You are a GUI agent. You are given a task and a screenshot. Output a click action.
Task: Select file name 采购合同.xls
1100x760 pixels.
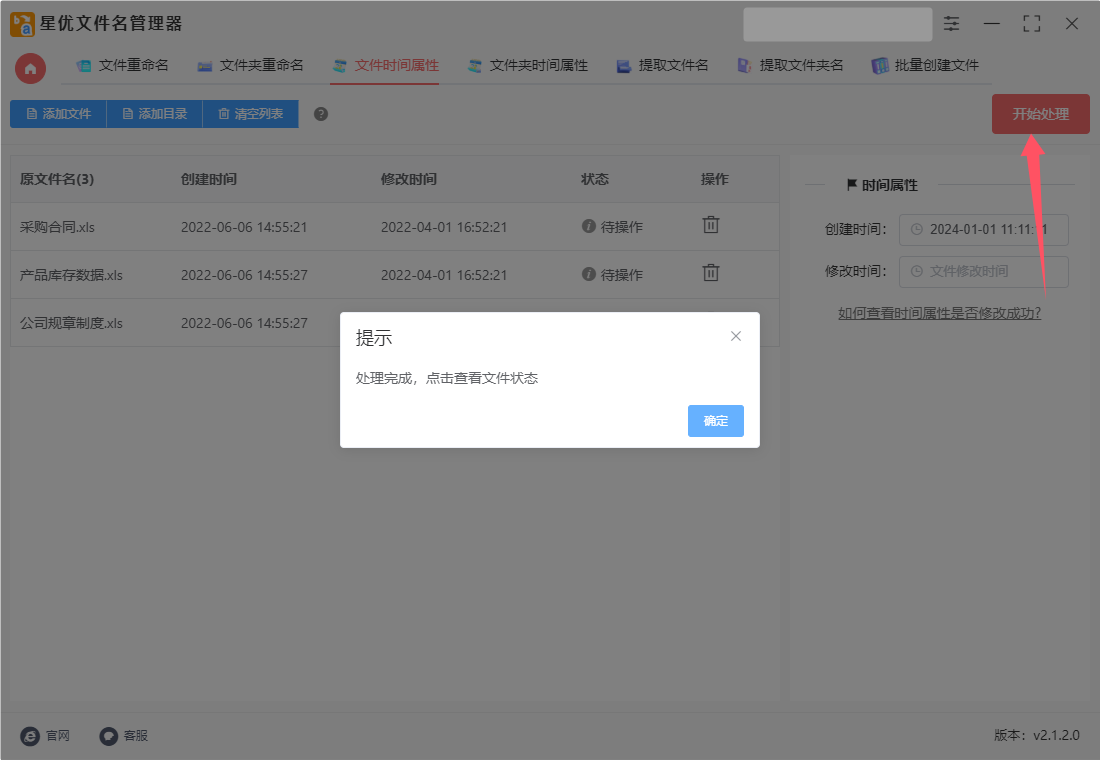point(57,227)
